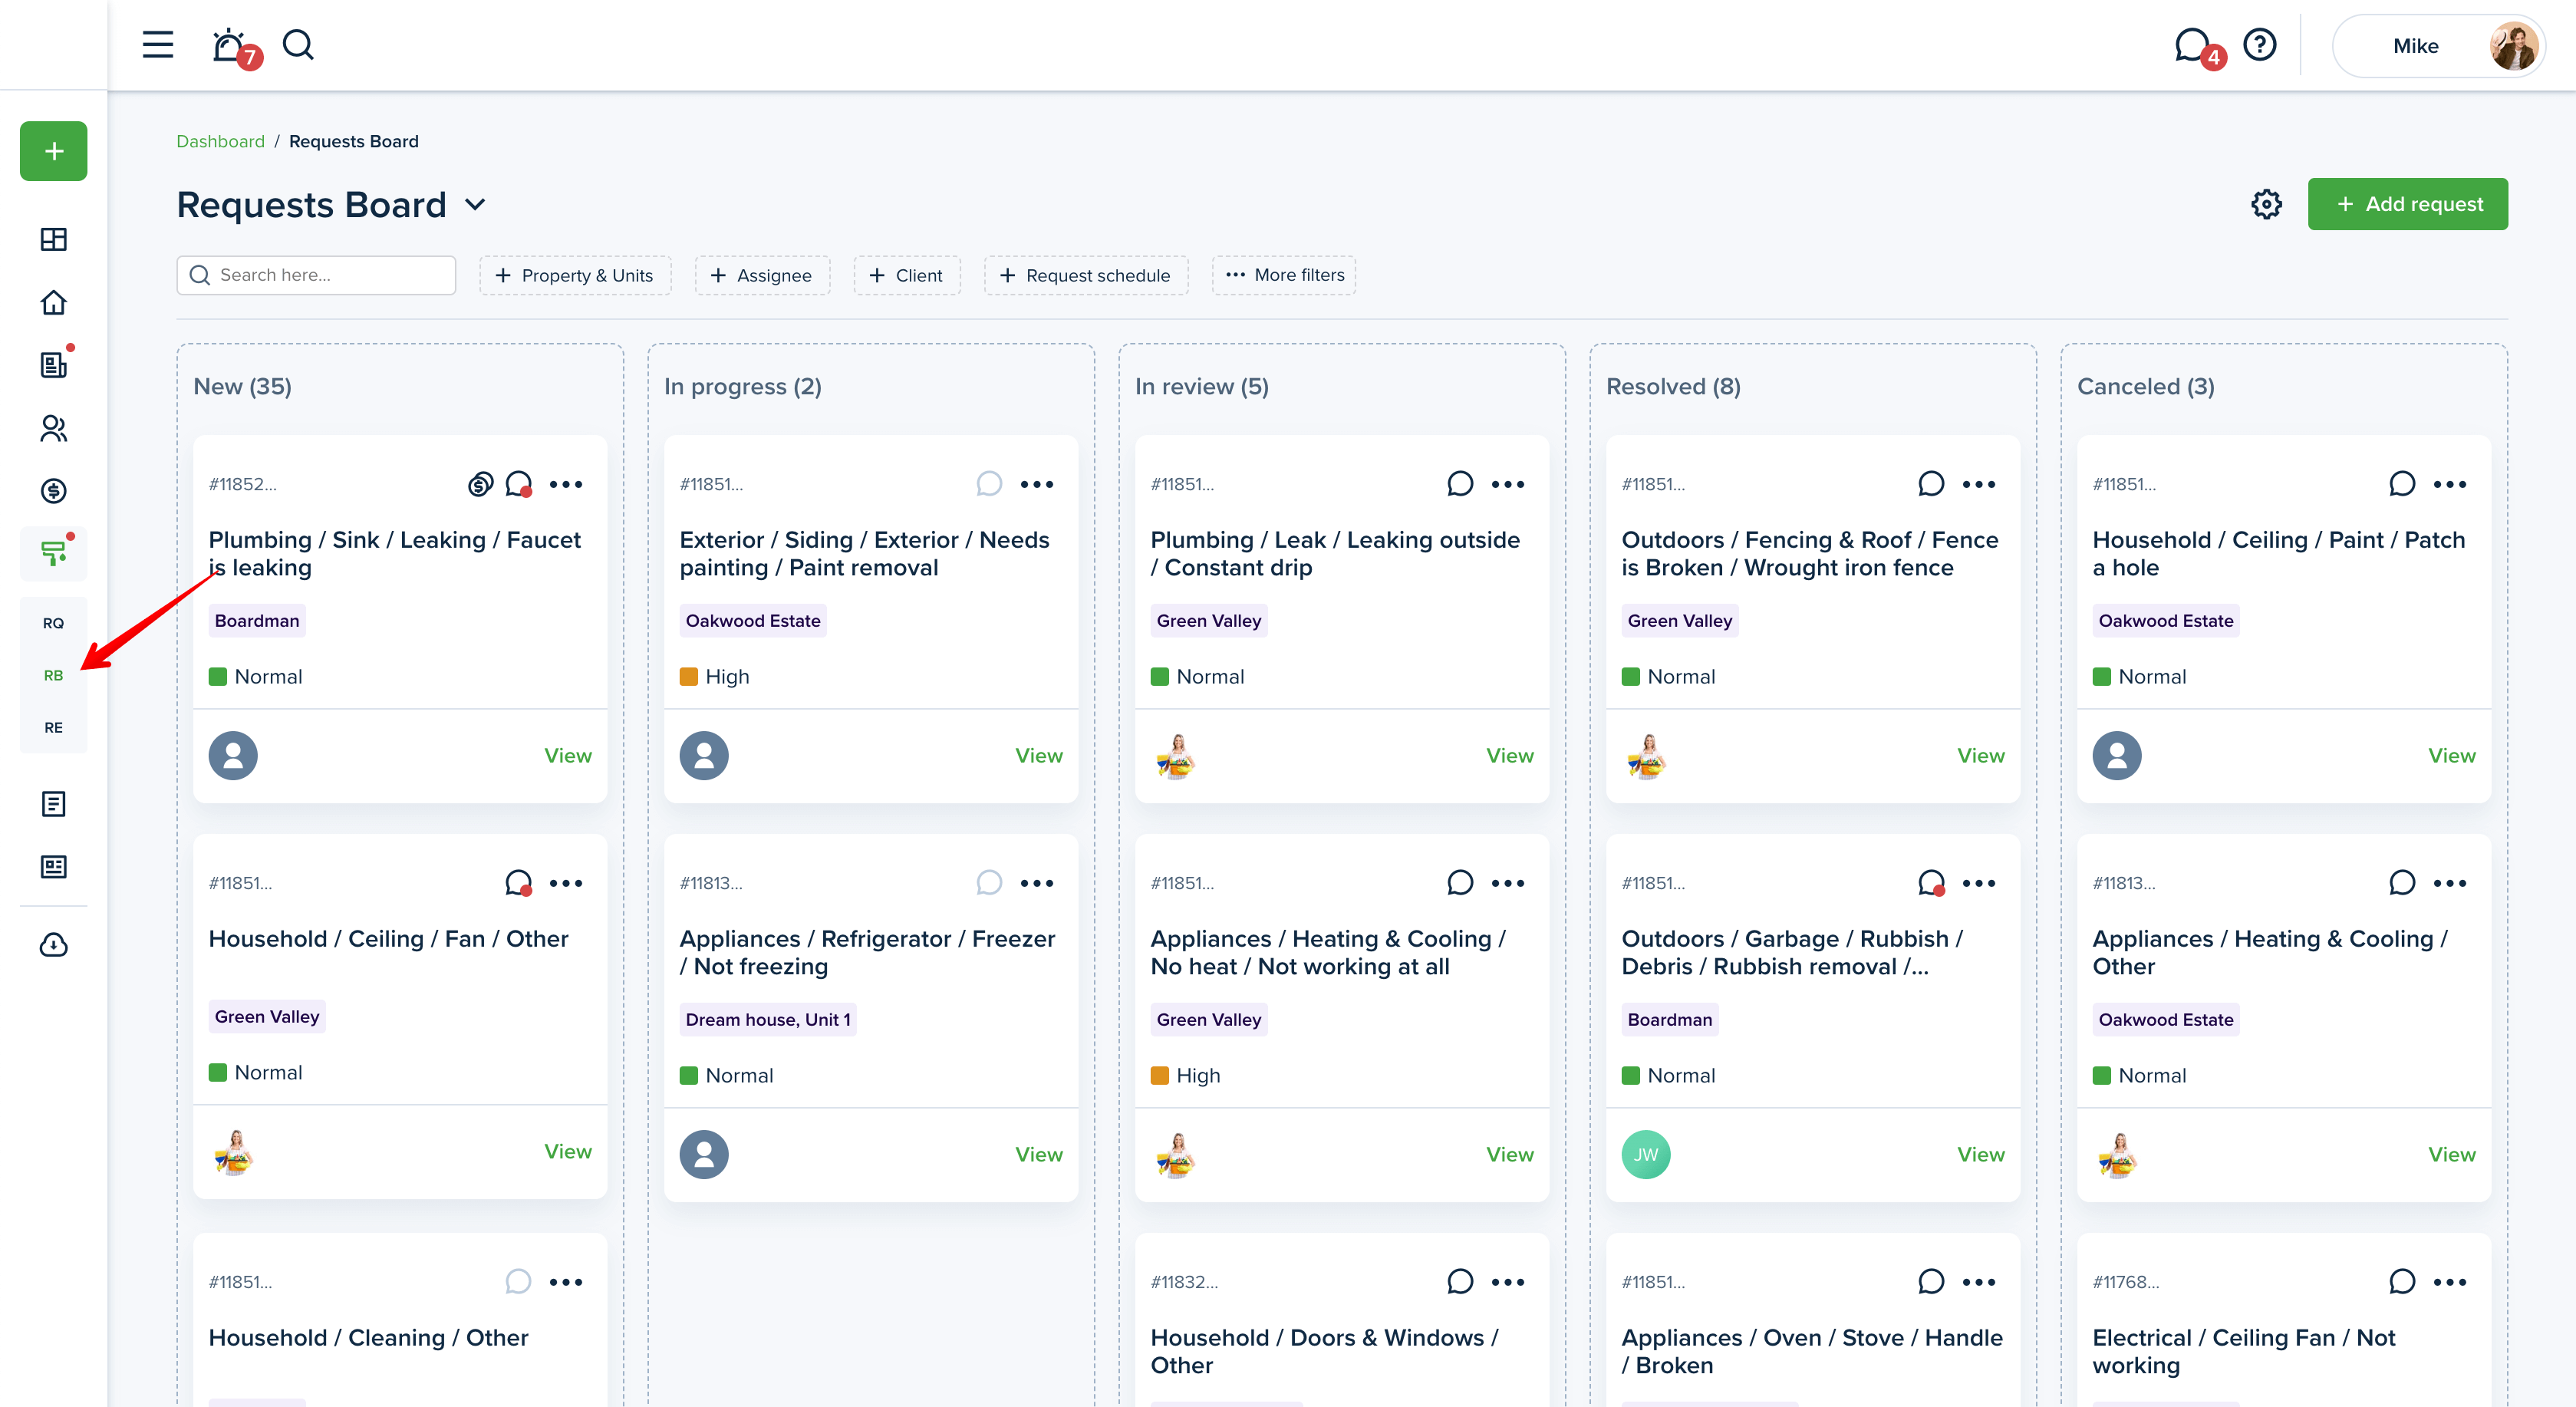Viewport: 2576px width, 1407px height.
Task: Open the Property & Units filter
Action: pyautogui.click(x=575, y=275)
